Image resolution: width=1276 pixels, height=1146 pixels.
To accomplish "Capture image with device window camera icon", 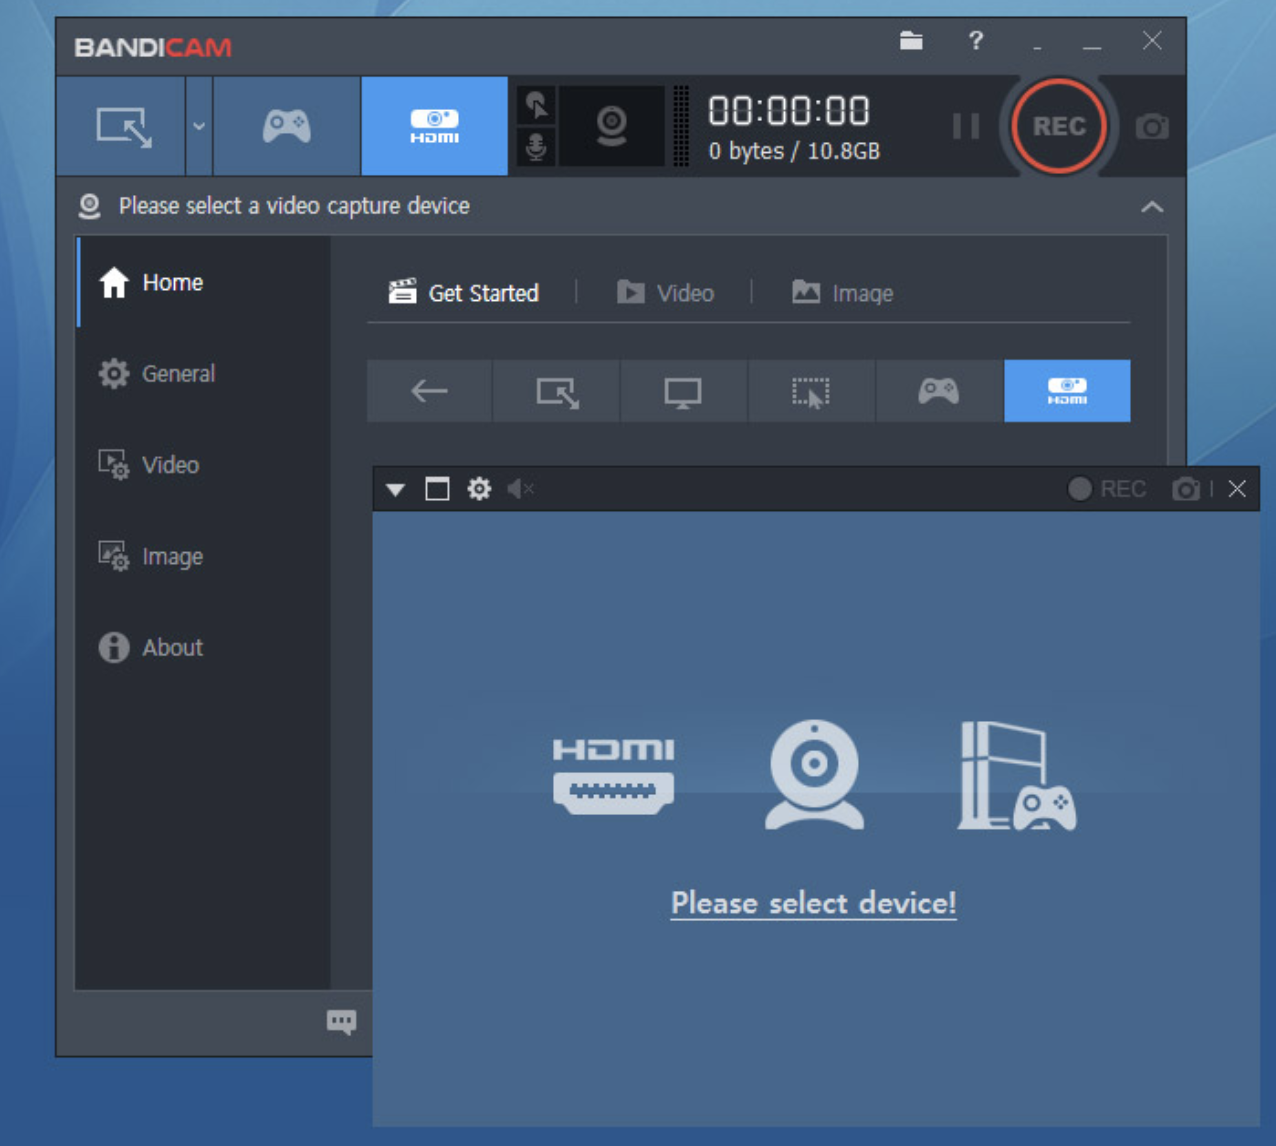I will [1186, 489].
